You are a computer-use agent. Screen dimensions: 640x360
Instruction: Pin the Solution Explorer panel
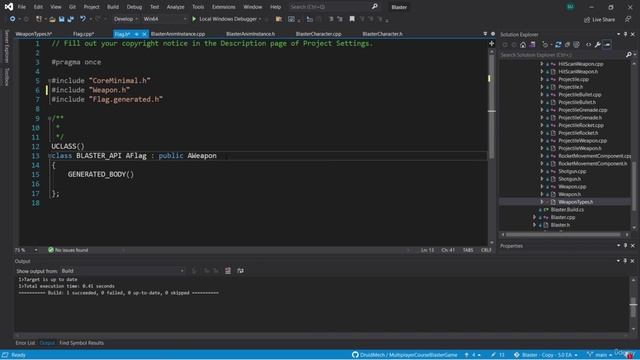[625, 34]
